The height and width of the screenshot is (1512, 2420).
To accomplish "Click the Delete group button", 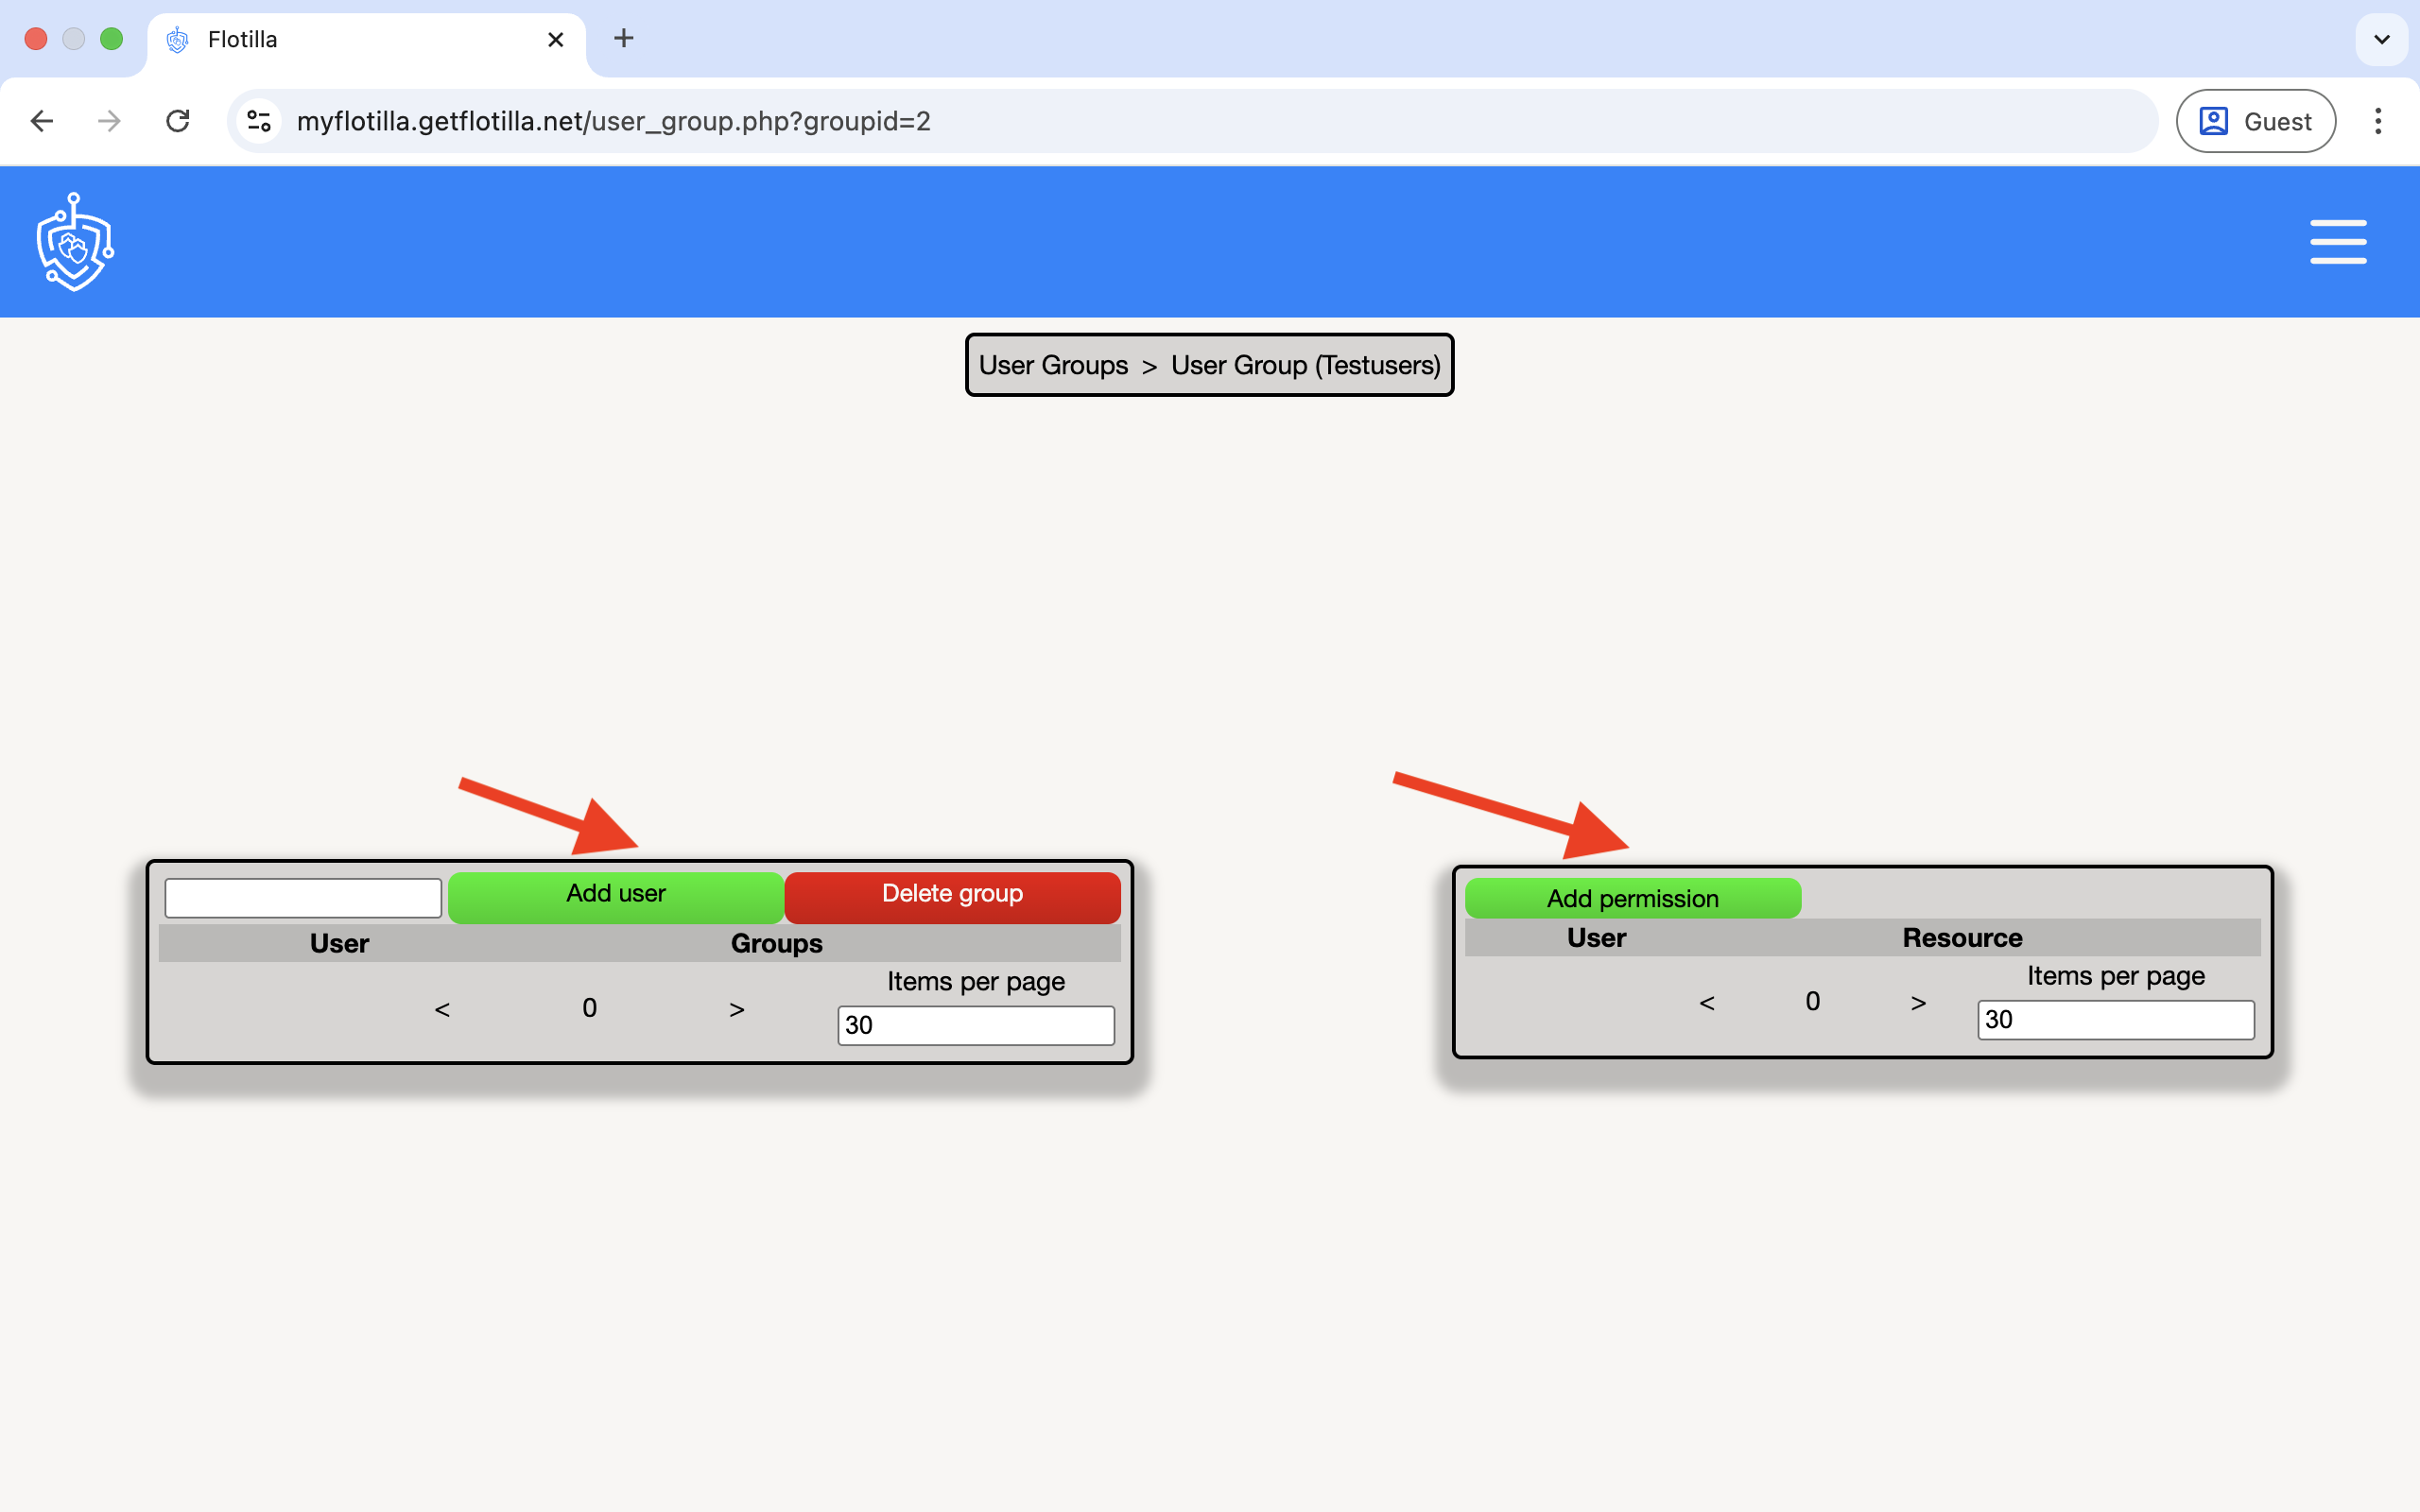I will (x=951, y=893).
